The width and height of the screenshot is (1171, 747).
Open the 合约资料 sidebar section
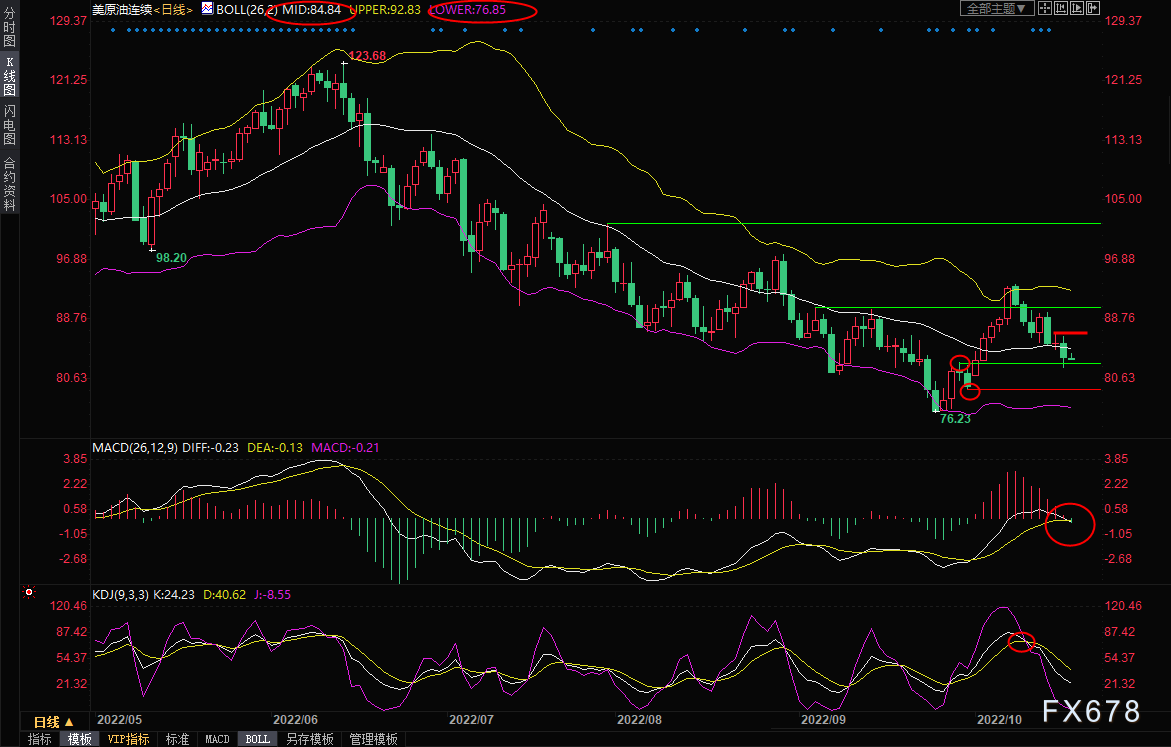click(9, 184)
